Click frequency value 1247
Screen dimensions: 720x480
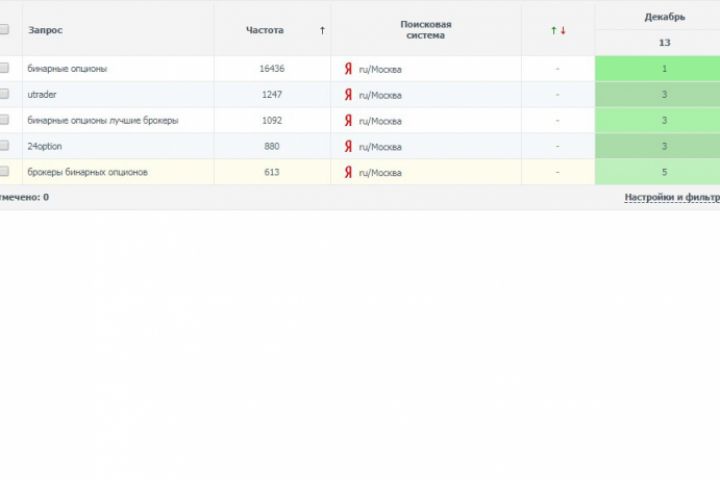[272, 95]
